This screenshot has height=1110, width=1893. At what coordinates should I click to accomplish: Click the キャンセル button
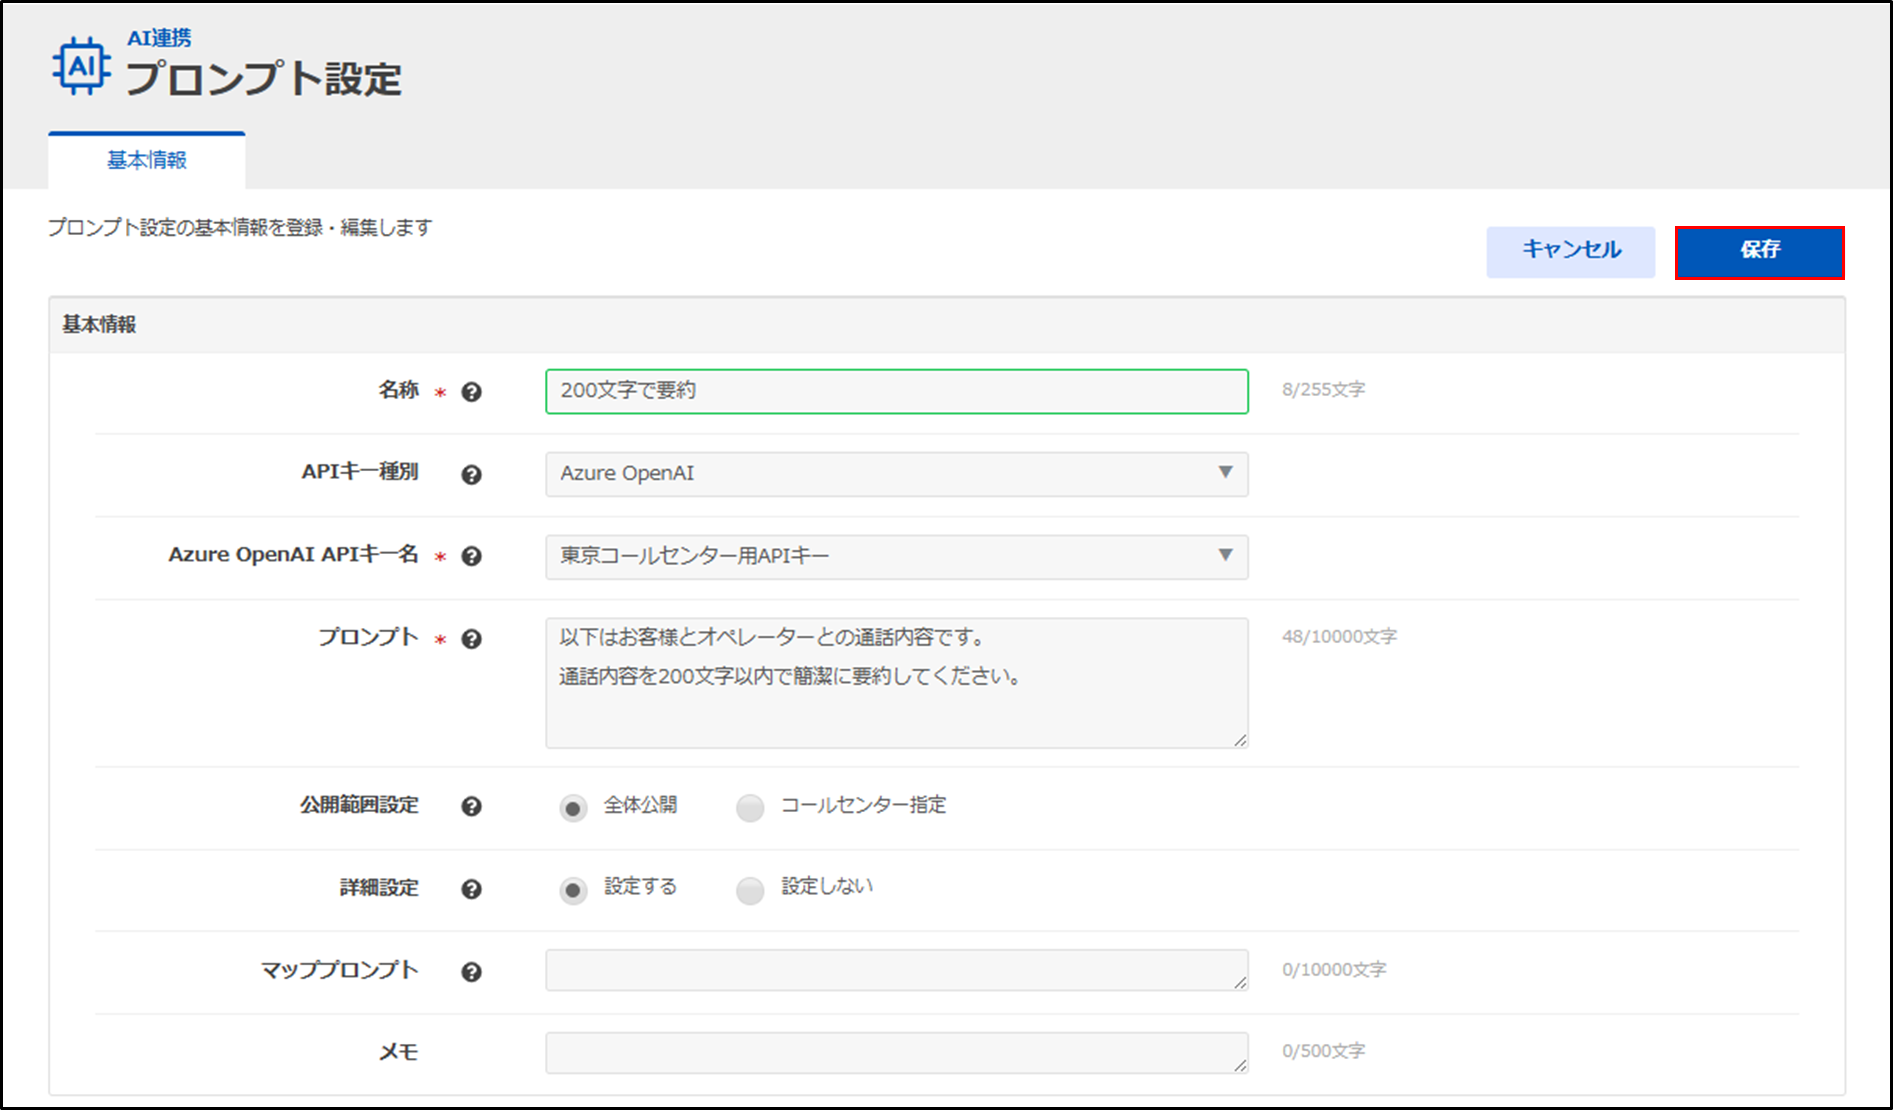click(1570, 251)
